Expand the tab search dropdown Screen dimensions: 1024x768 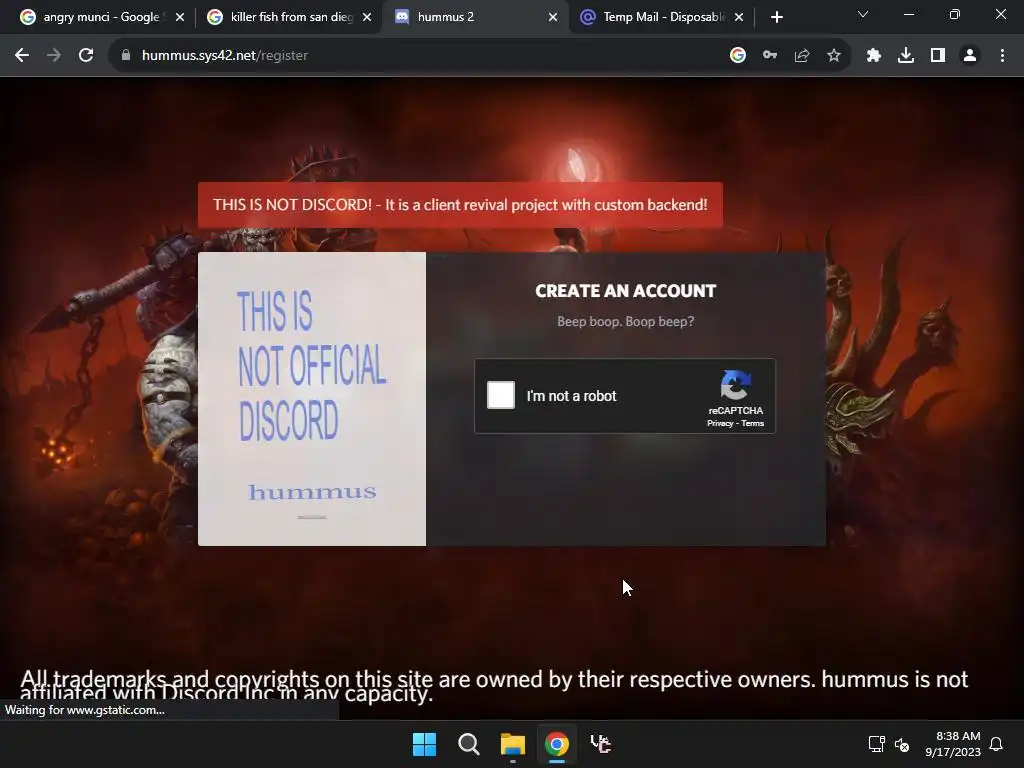pos(863,14)
